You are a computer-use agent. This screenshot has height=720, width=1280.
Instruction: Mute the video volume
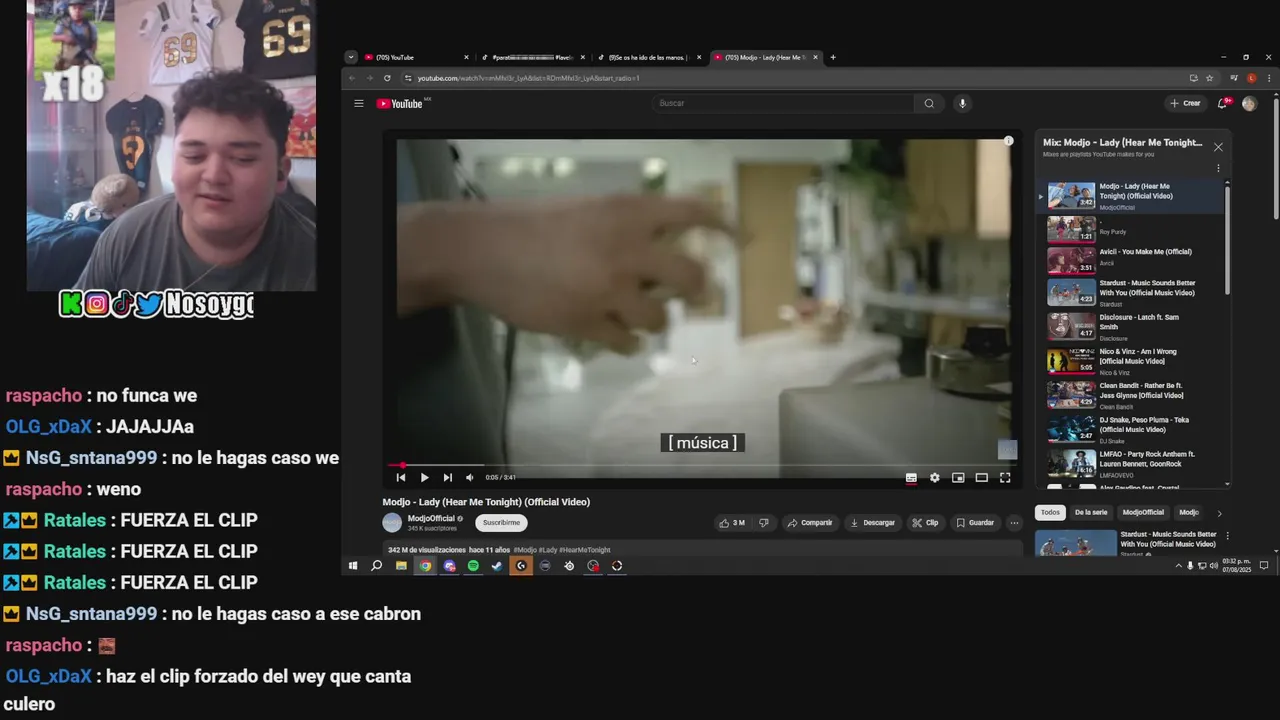pyautogui.click(x=470, y=477)
